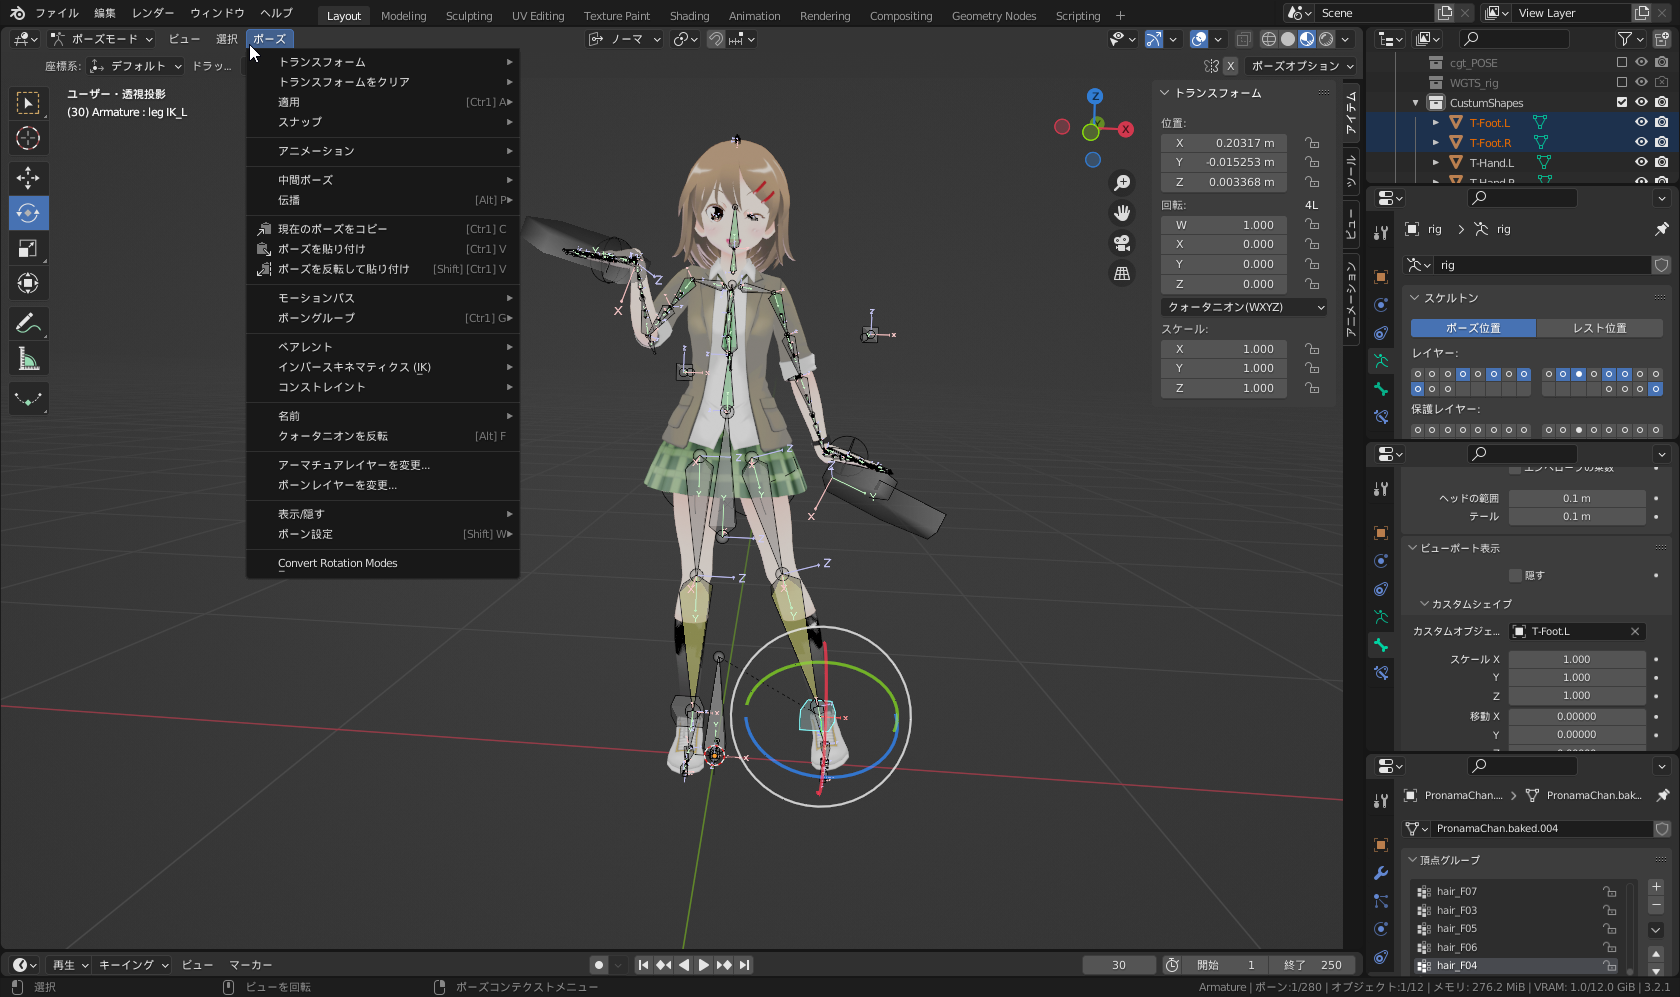1680x997 pixels.
Task: Select the Move tool in the toolbar
Action: [28, 178]
